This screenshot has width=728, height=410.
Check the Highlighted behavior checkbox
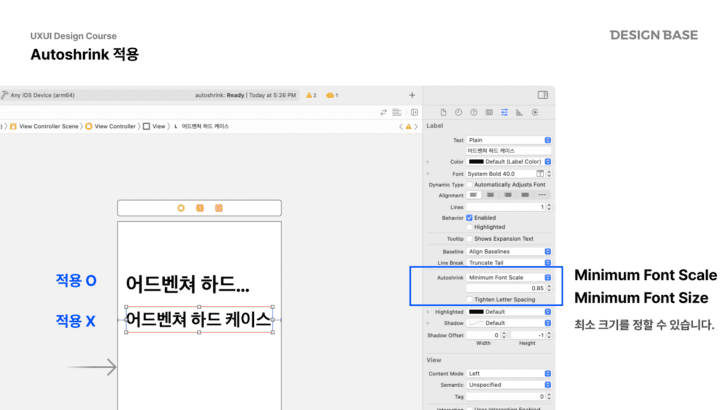pyautogui.click(x=469, y=227)
